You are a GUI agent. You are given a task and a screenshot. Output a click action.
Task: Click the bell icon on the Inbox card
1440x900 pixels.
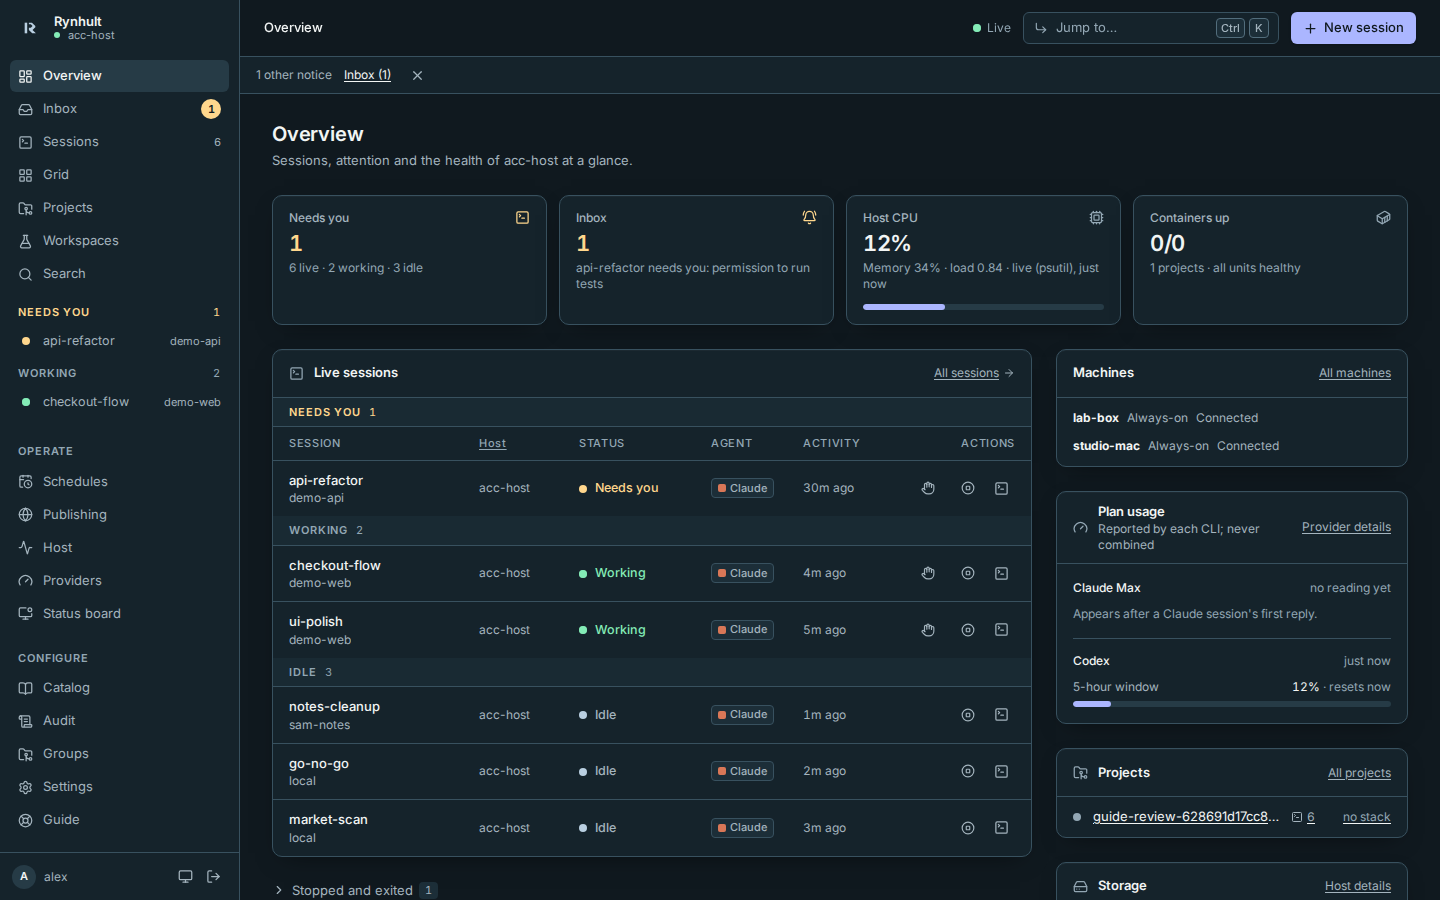[809, 217]
